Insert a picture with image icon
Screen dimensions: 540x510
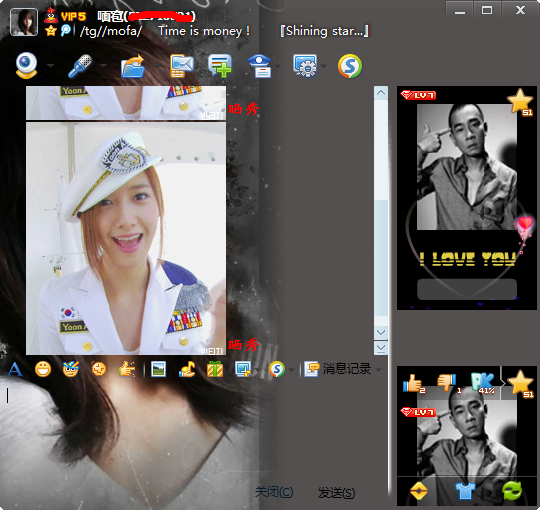pyautogui.click(x=158, y=370)
